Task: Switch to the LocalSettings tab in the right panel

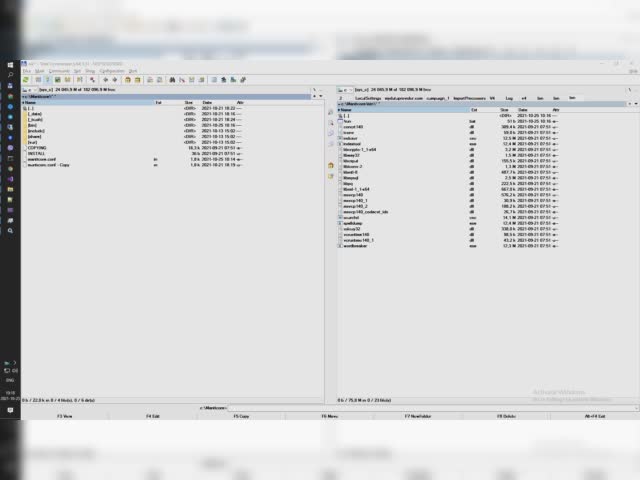Action: point(368,98)
